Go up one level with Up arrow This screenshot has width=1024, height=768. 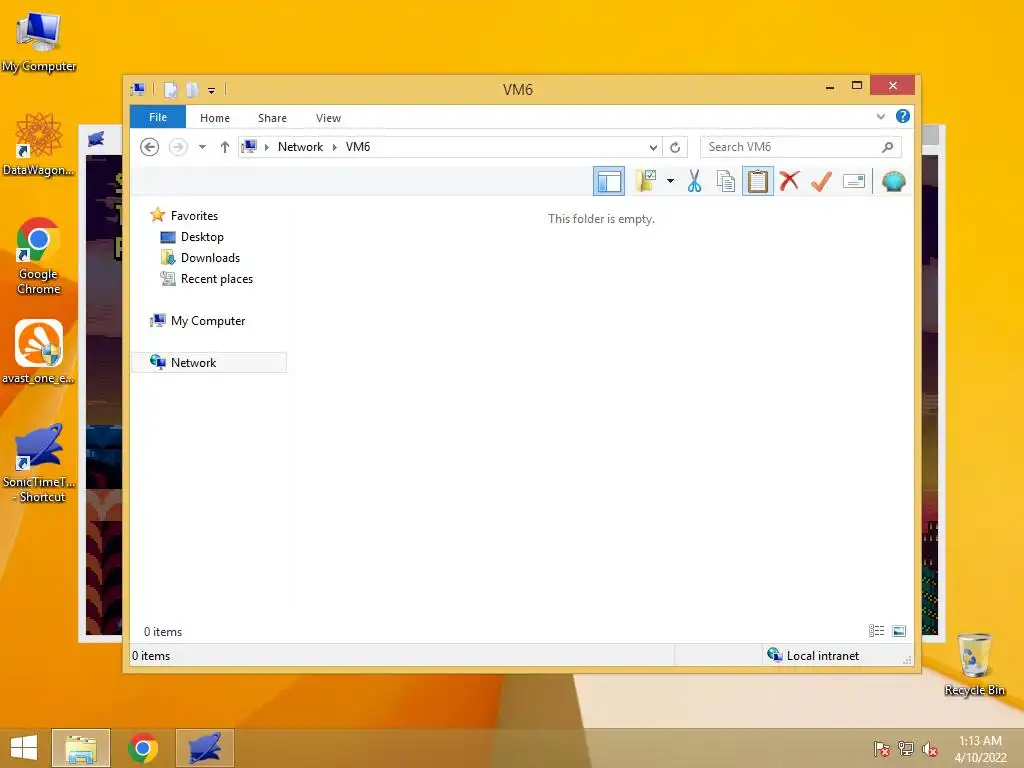point(225,147)
